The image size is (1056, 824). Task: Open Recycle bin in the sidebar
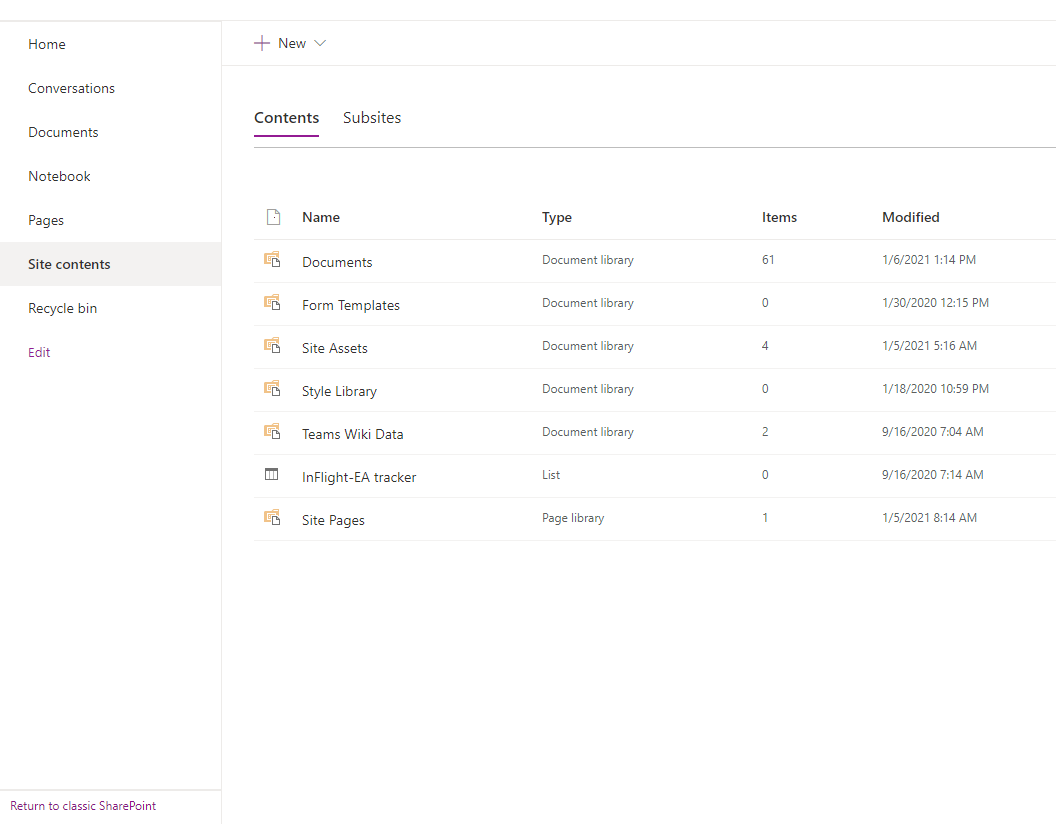pos(63,308)
